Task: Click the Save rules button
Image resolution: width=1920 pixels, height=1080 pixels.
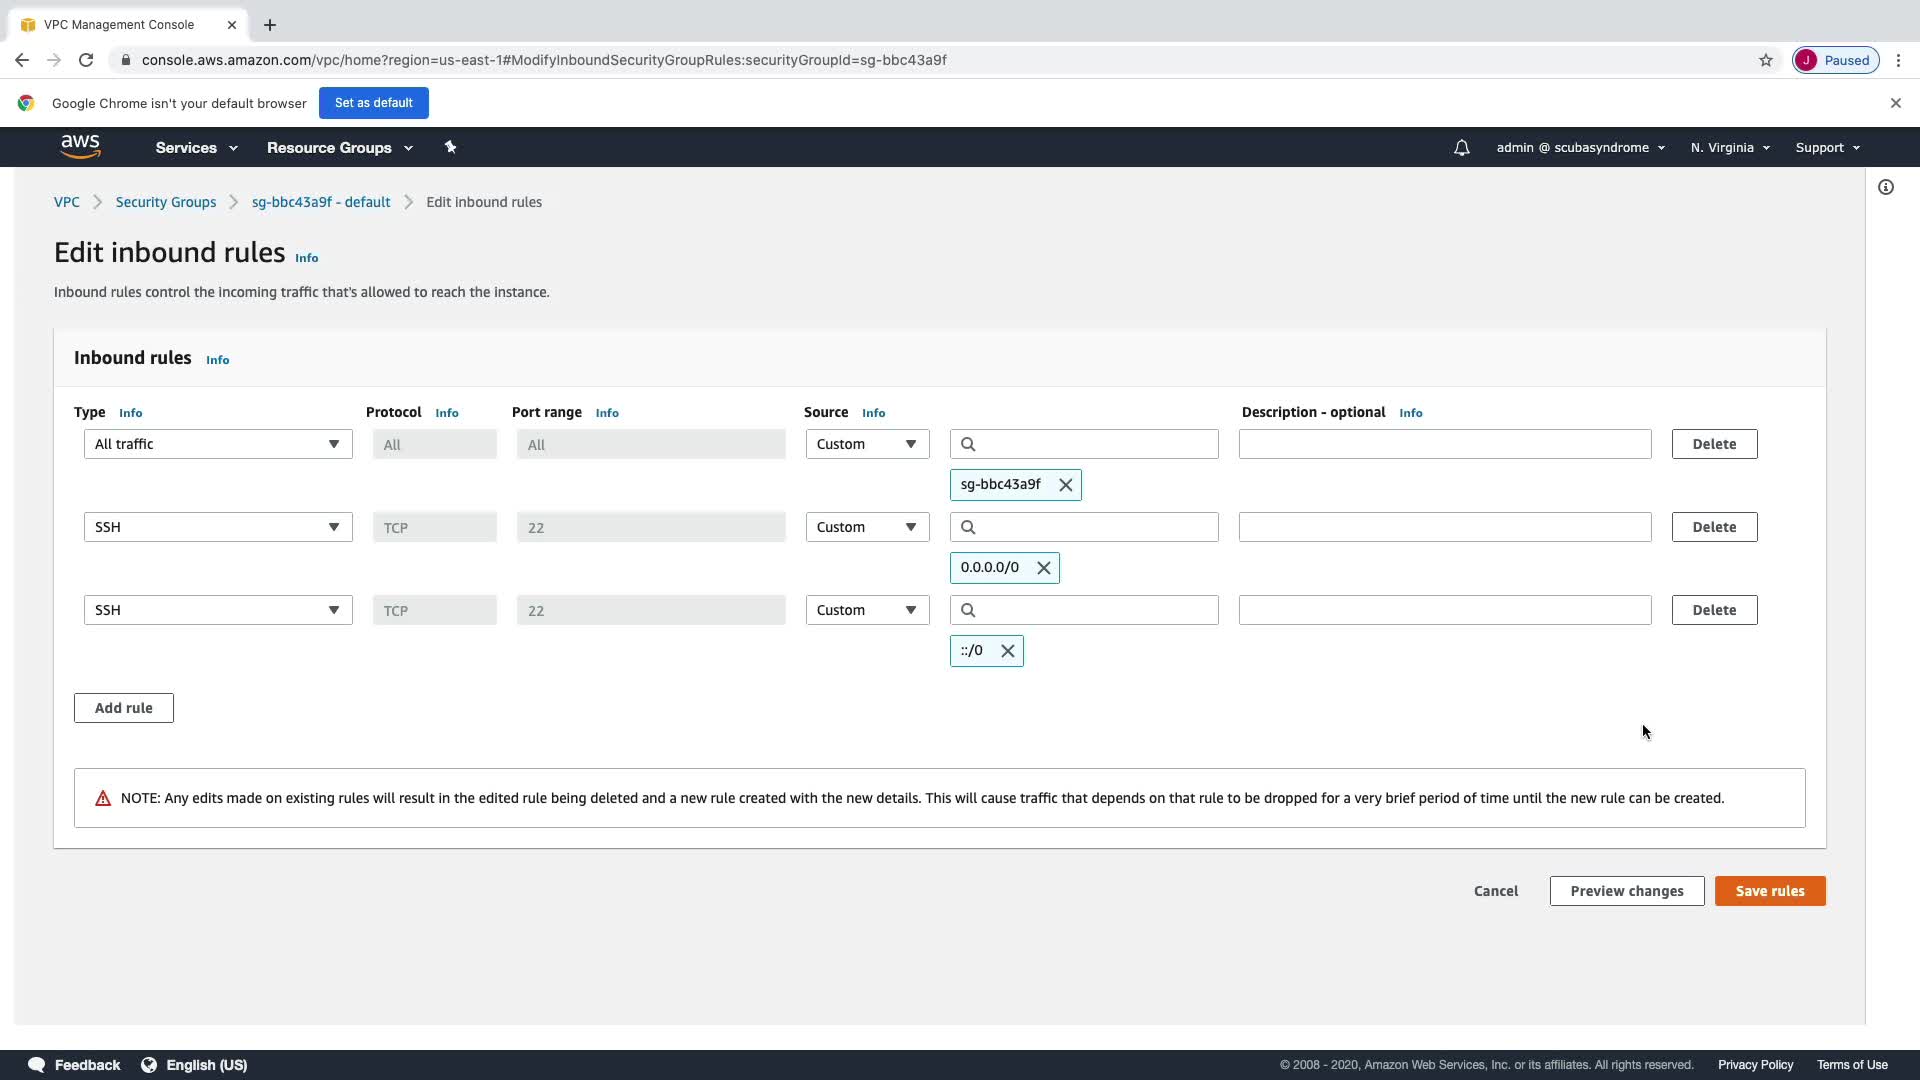Action: [x=1769, y=891]
